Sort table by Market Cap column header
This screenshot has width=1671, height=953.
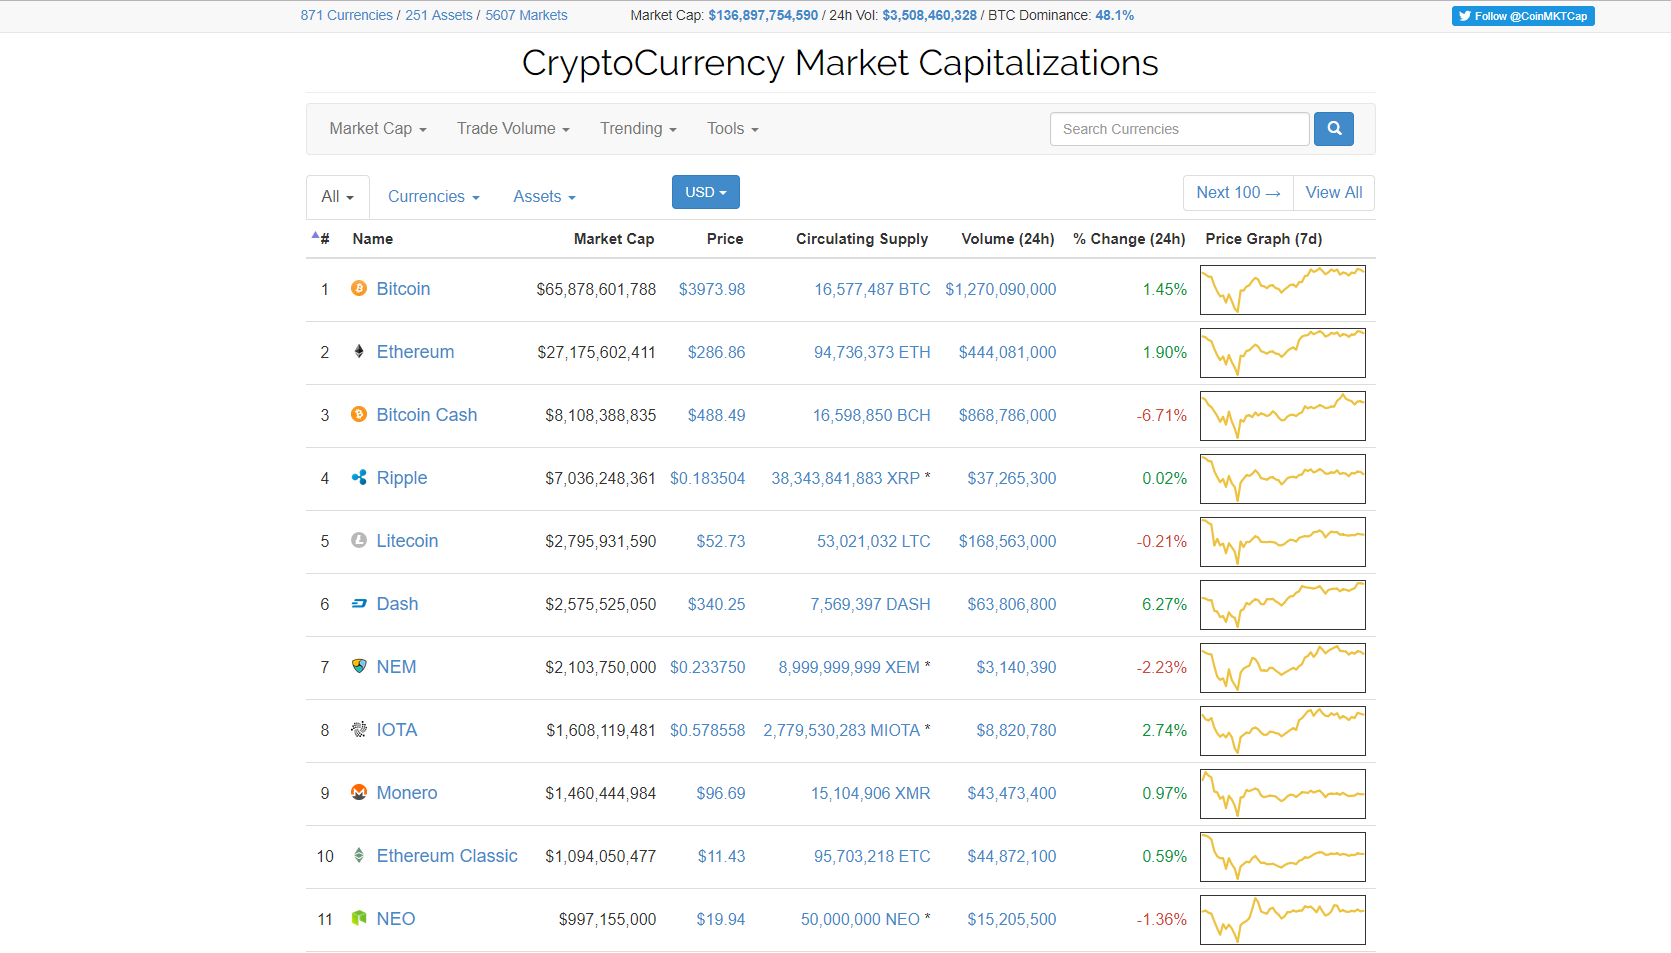[614, 239]
